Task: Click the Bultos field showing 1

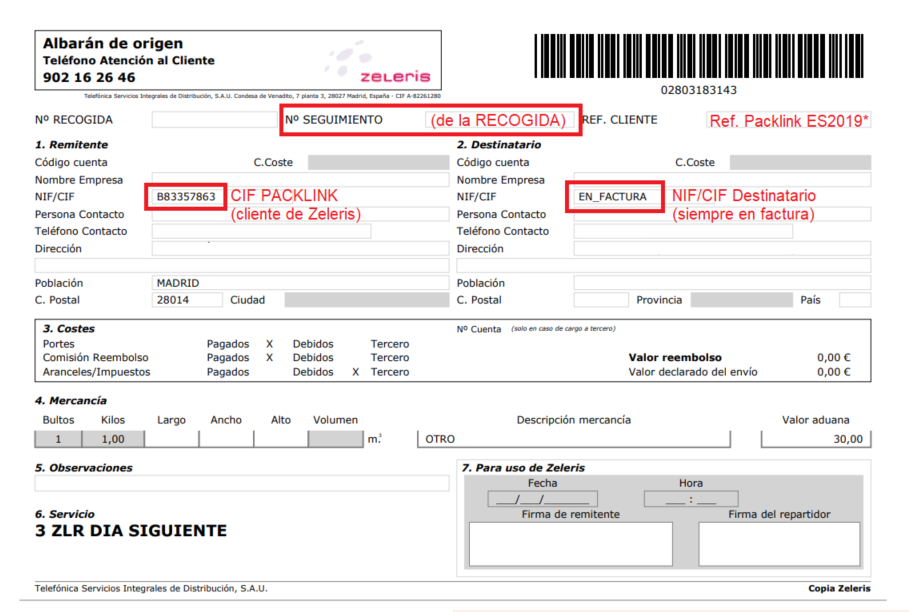Action: coord(58,439)
